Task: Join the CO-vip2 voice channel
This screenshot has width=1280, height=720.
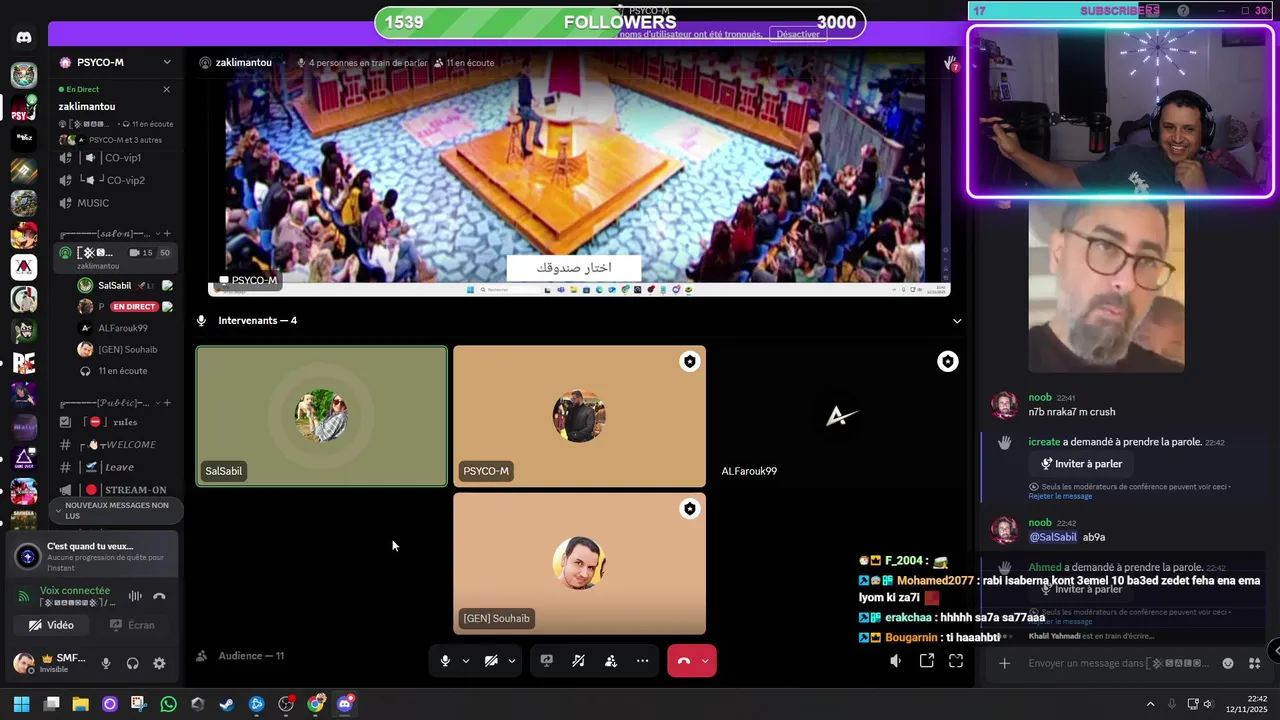Action: tap(115, 181)
